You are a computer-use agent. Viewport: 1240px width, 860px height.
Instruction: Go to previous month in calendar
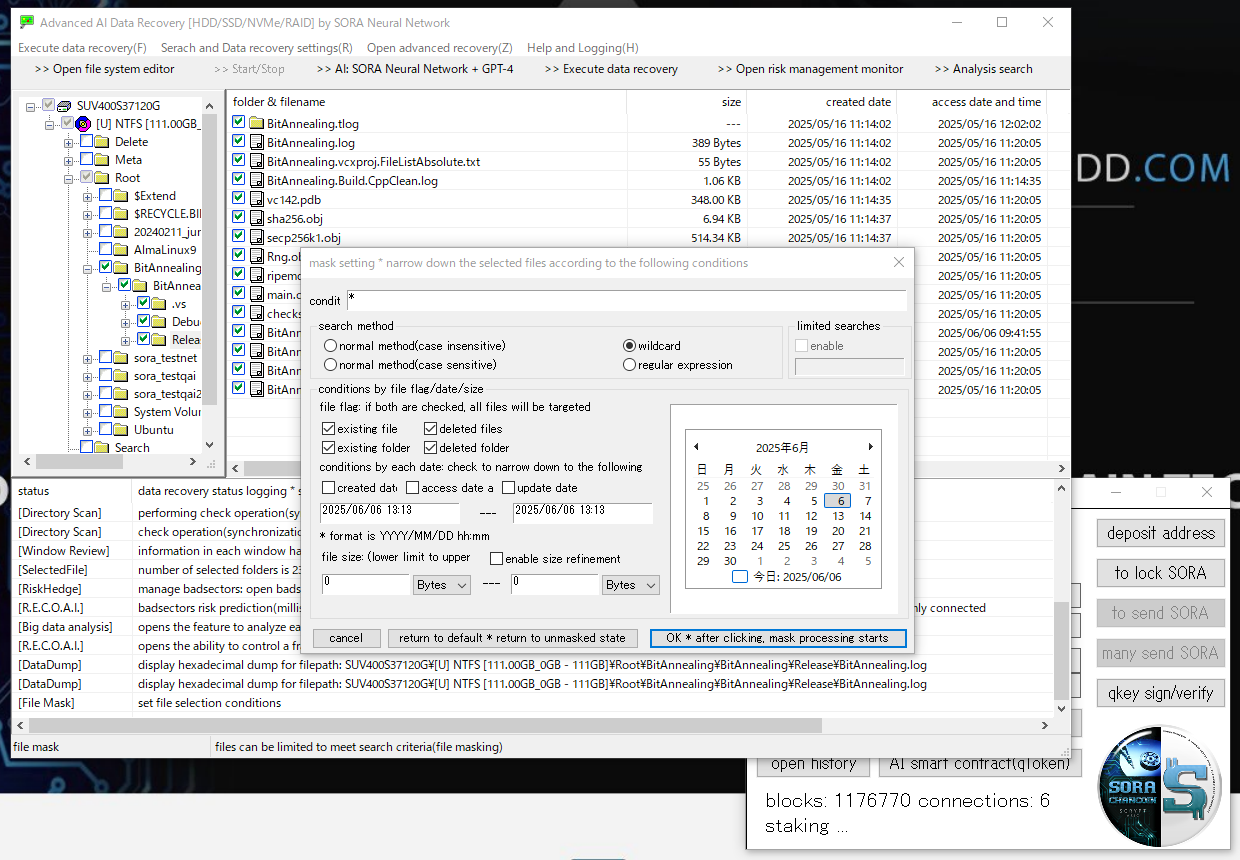[x=696, y=447]
